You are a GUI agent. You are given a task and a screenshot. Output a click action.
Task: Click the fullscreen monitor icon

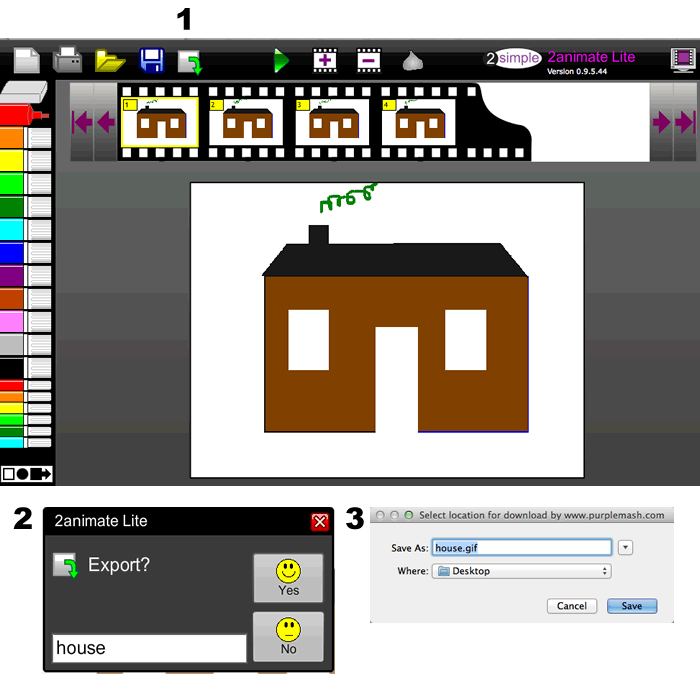coord(683,59)
